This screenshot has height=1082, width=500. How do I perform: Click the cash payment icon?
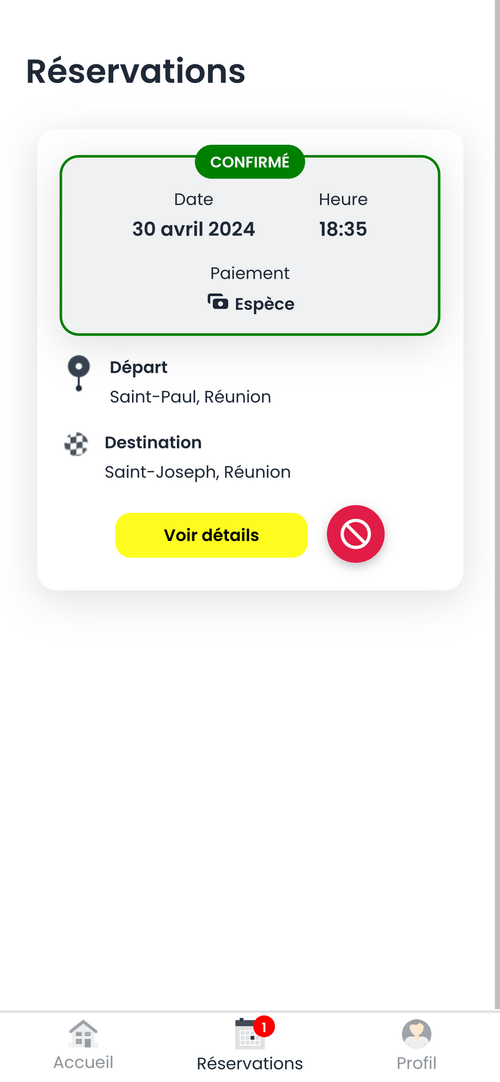(218, 302)
